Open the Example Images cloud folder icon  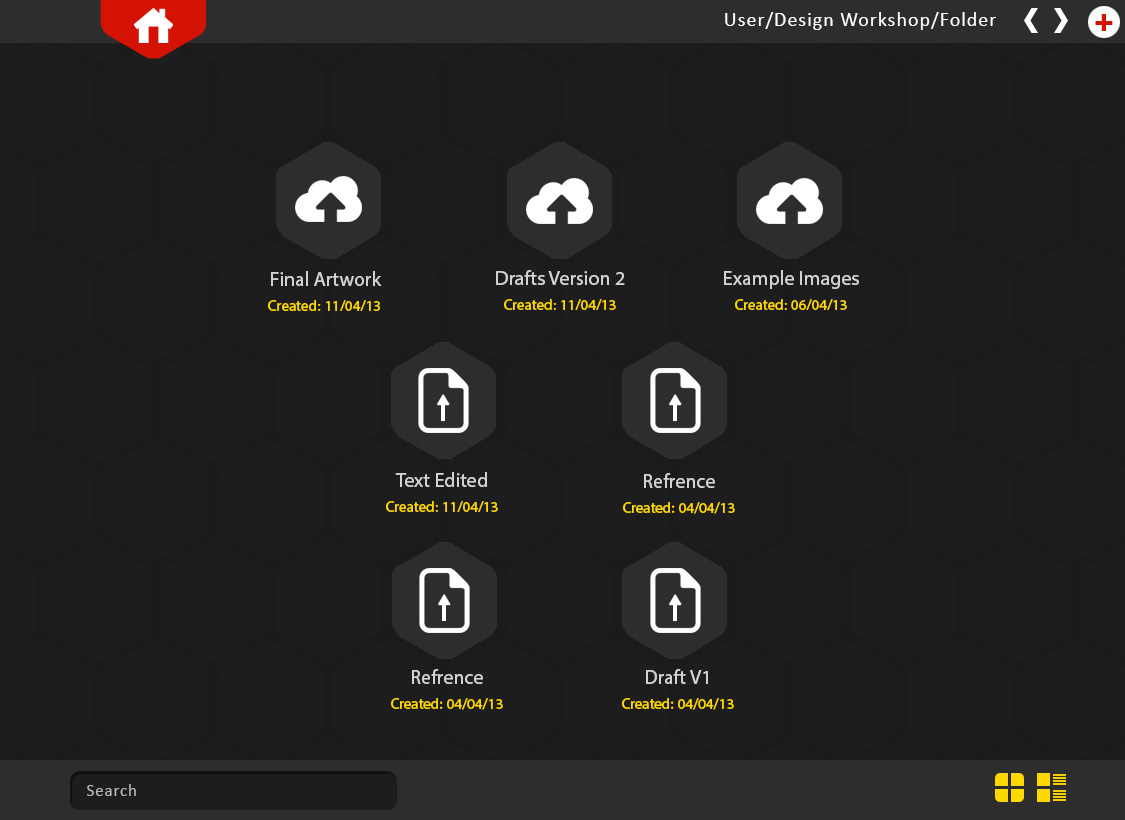pos(789,200)
